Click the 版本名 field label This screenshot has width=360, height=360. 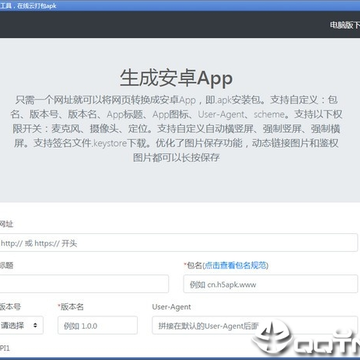pyautogui.click(x=71, y=307)
